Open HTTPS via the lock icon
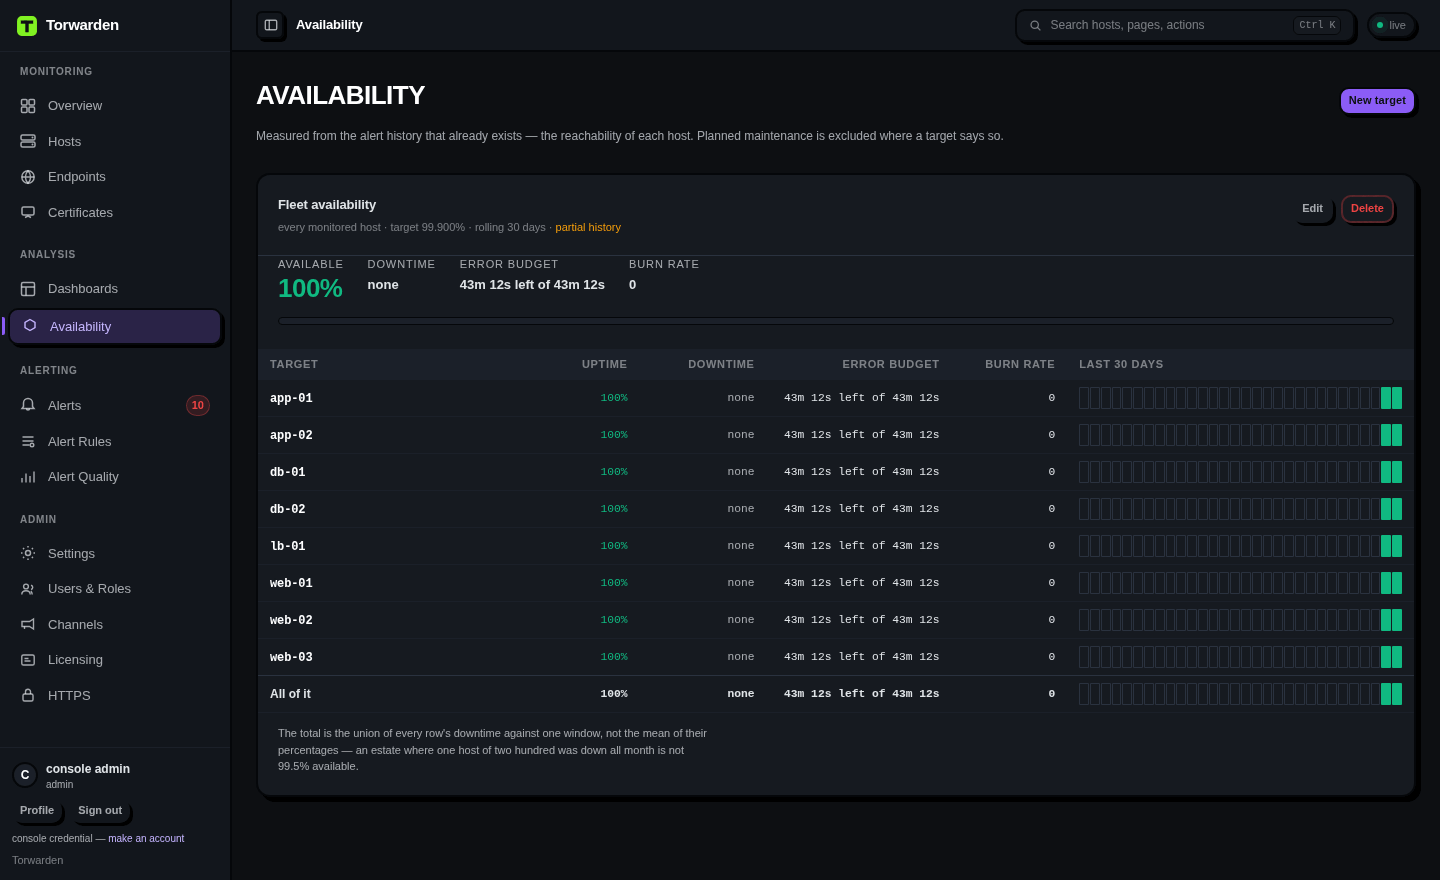This screenshot has width=1440, height=880. (28, 696)
